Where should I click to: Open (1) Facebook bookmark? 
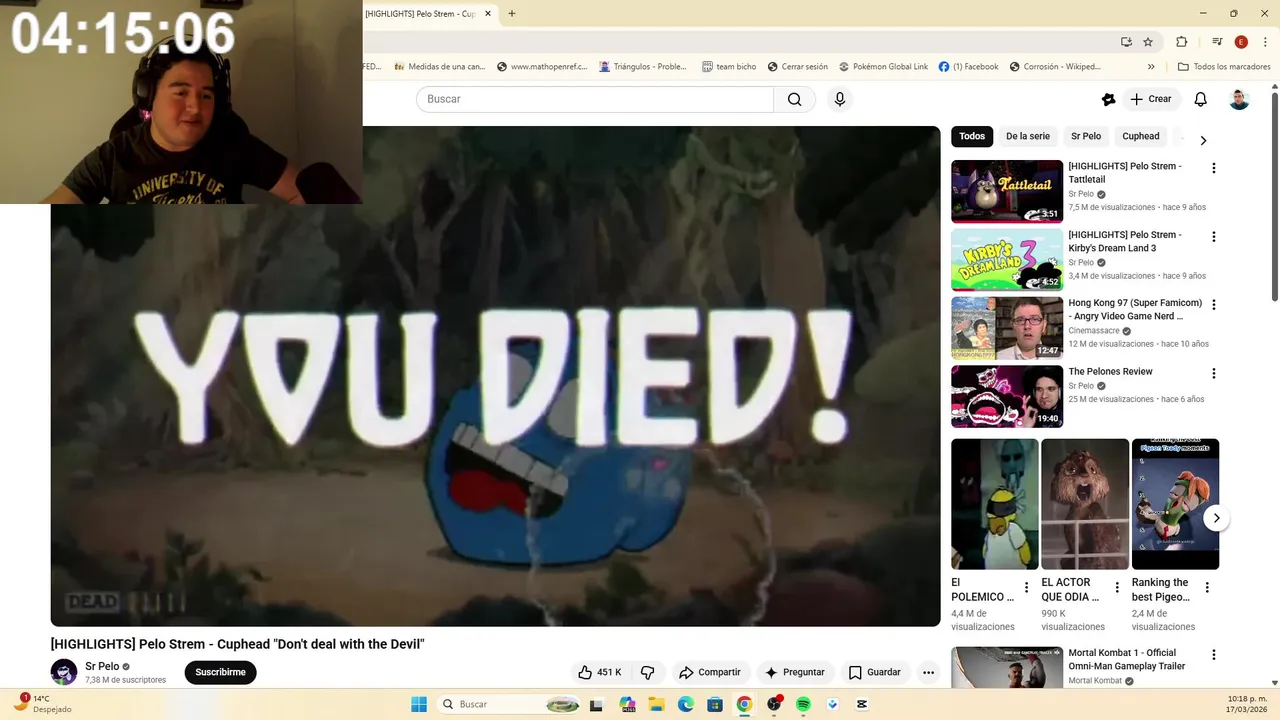(x=968, y=67)
